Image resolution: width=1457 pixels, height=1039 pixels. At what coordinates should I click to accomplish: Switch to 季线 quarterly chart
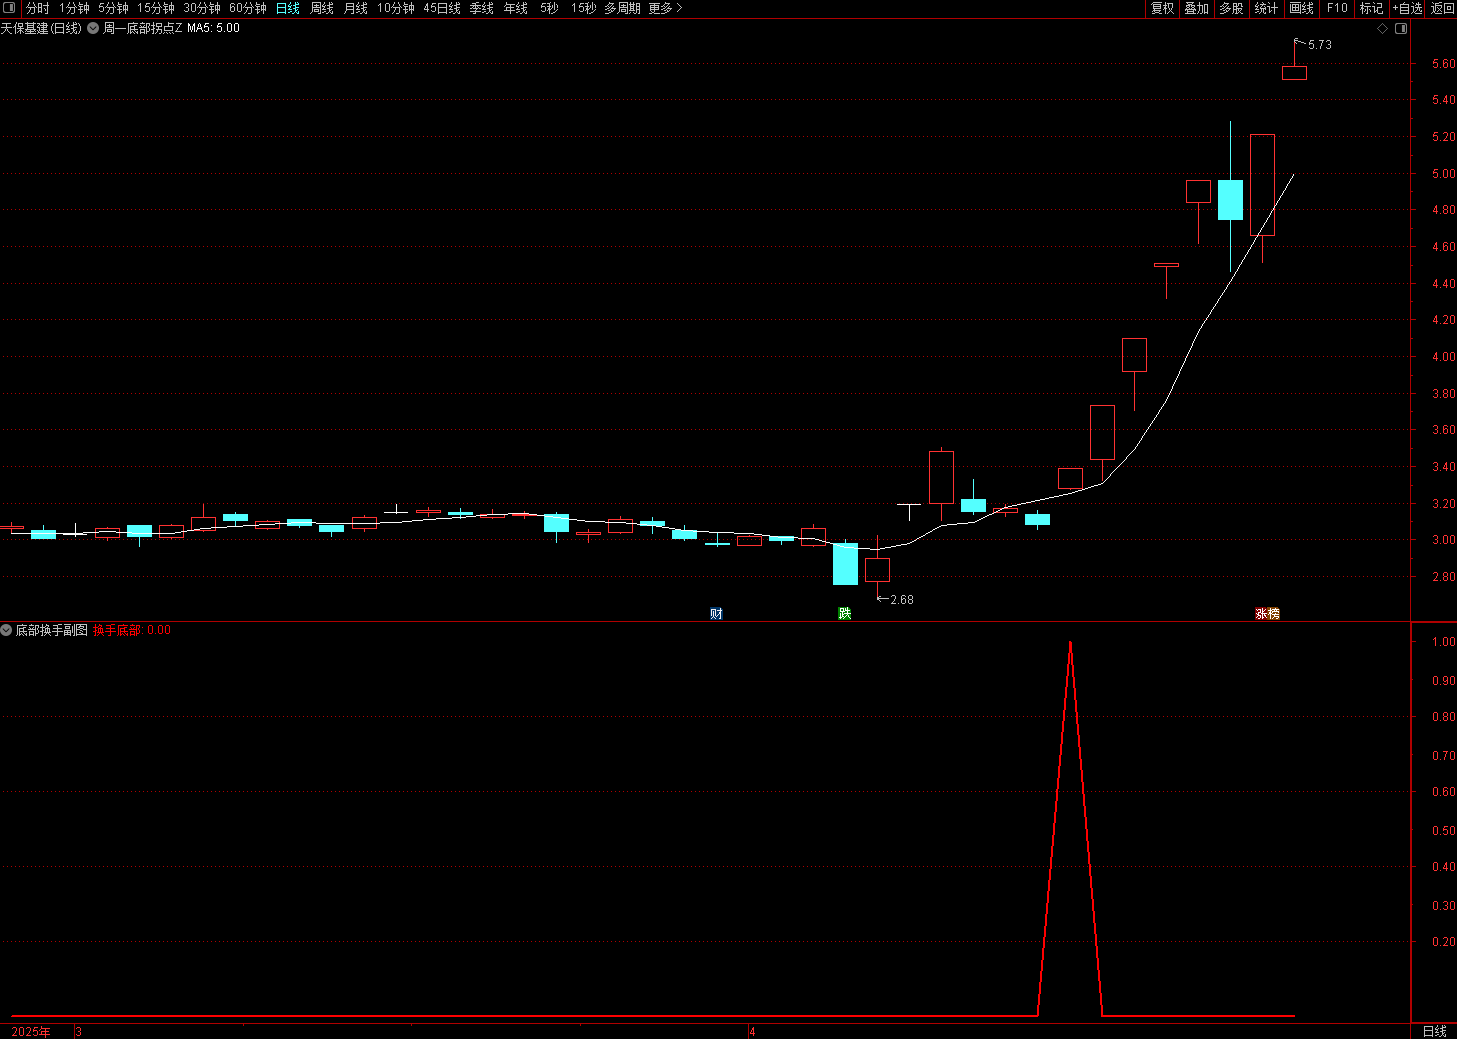(x=482, y=8)
